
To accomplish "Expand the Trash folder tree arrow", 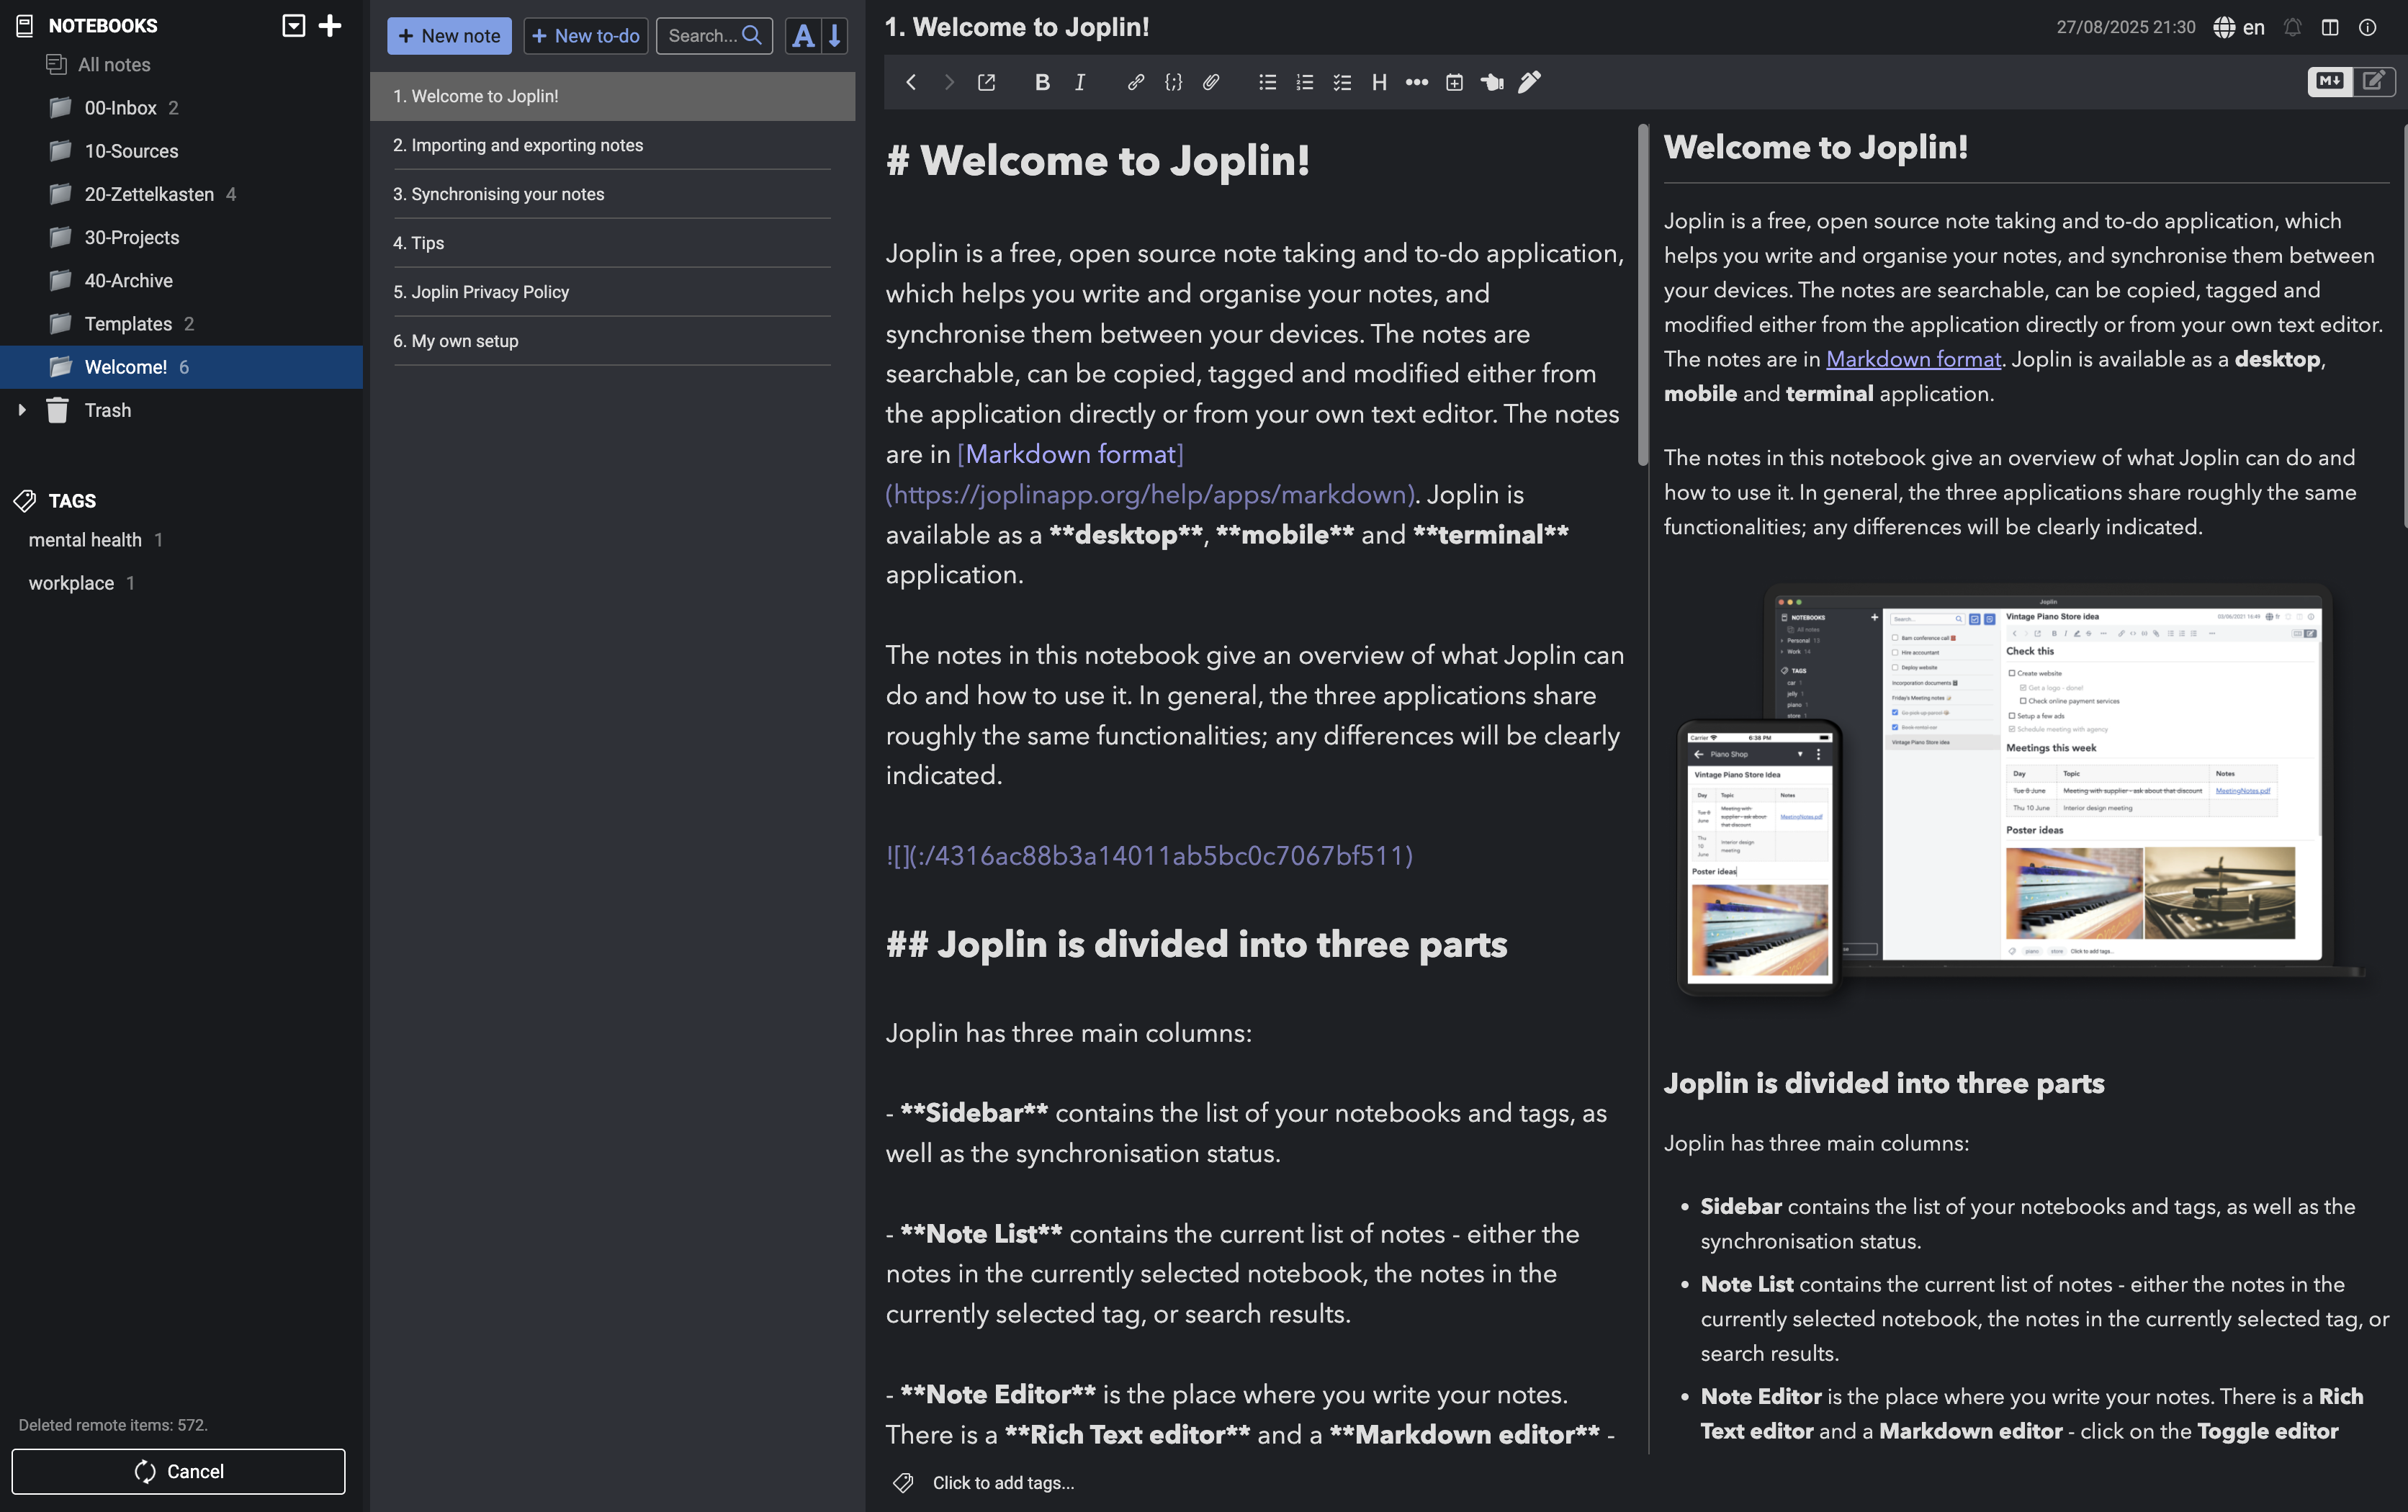I will click(22, 410).
